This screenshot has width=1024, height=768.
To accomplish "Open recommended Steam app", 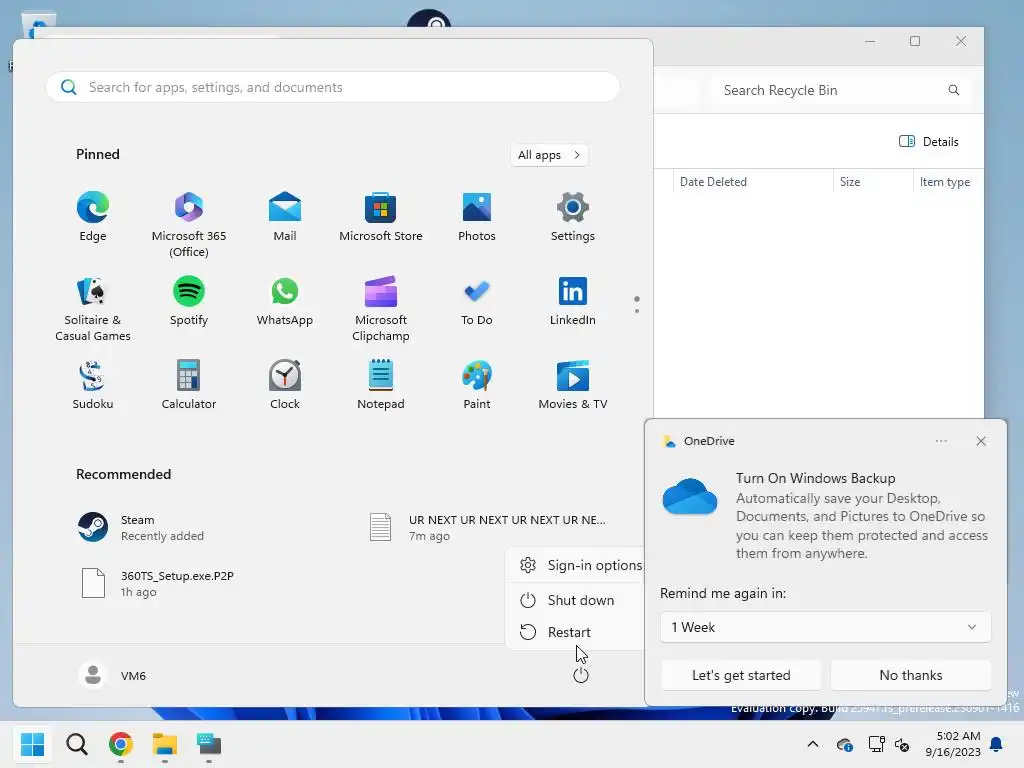I will coord(141,528).
